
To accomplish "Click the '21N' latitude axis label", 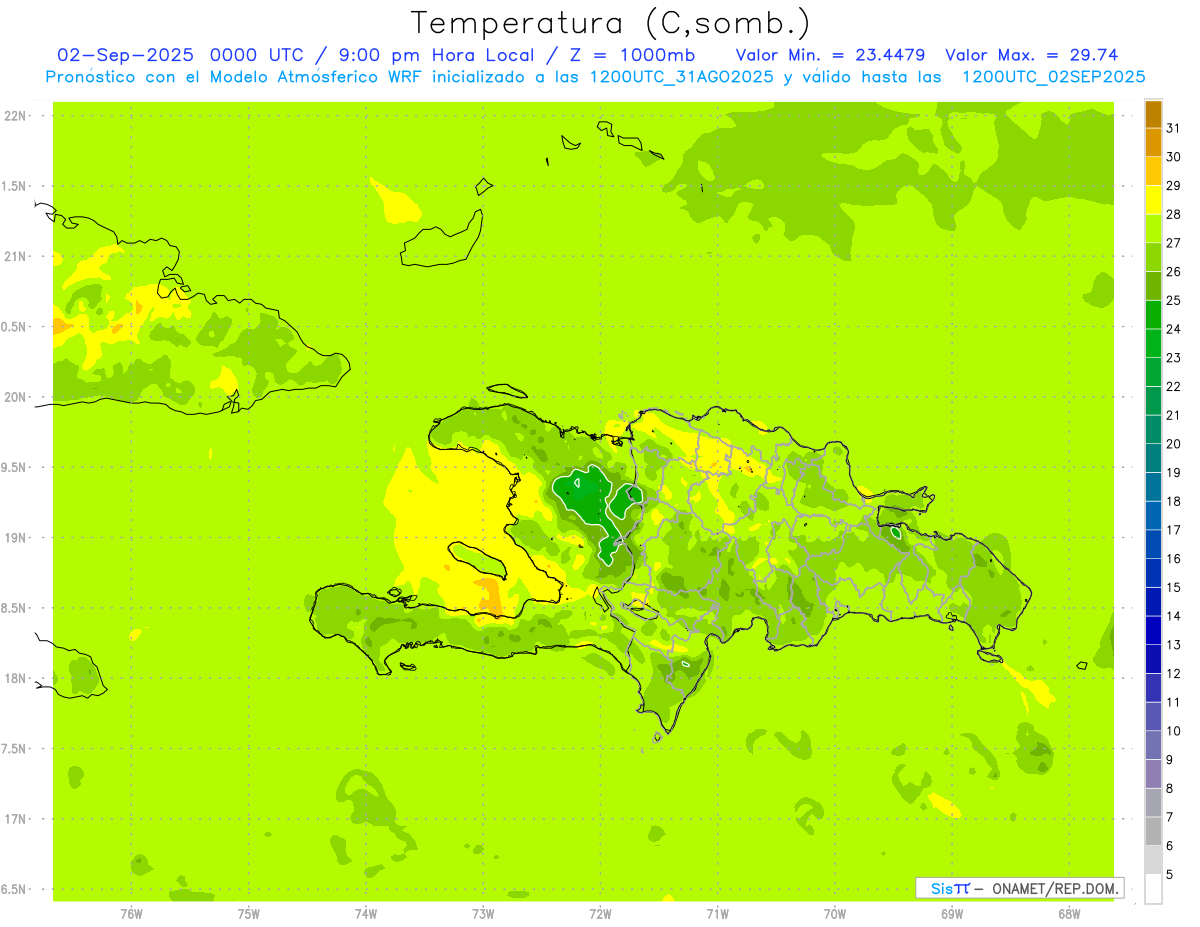I will click(x=16, y=257).
